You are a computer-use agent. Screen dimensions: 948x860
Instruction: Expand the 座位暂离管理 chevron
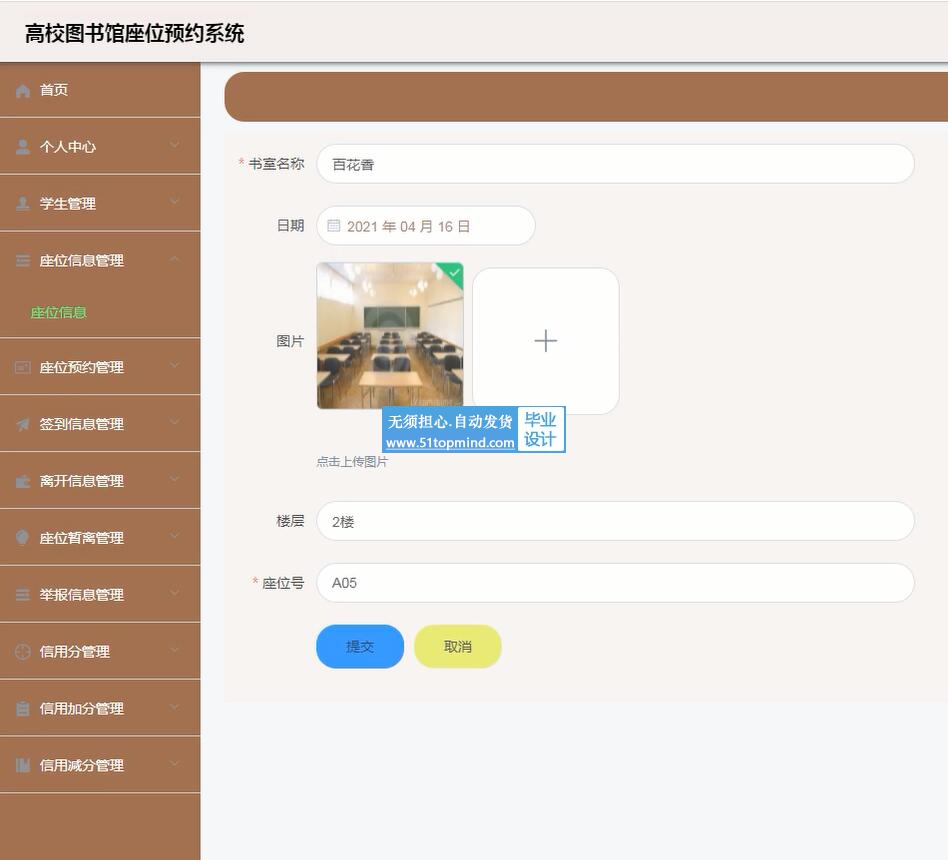coord(175,535)
